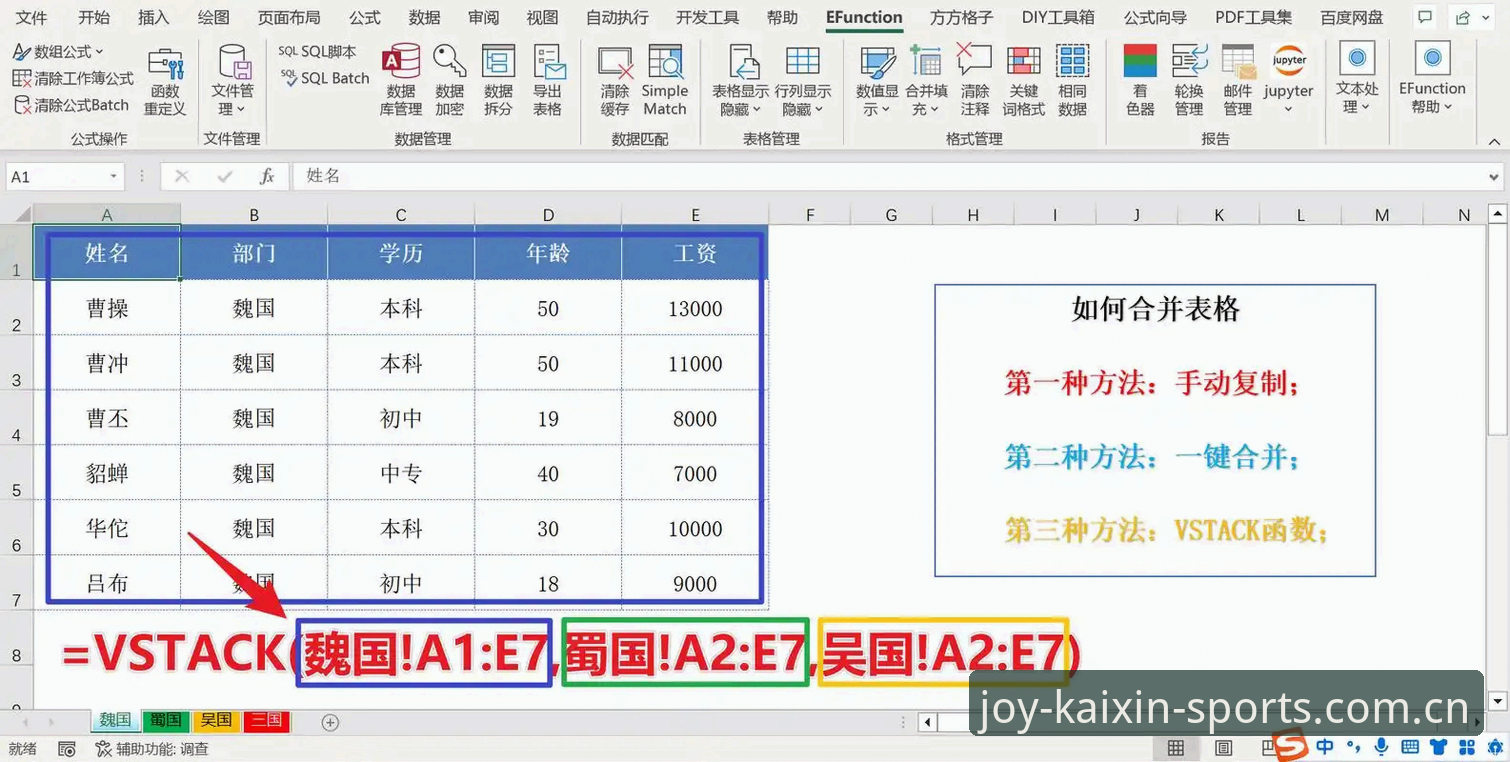Select the 13000 salary cell
Image resolution: width=1510 pixels, height=762 pixels.
695,308
